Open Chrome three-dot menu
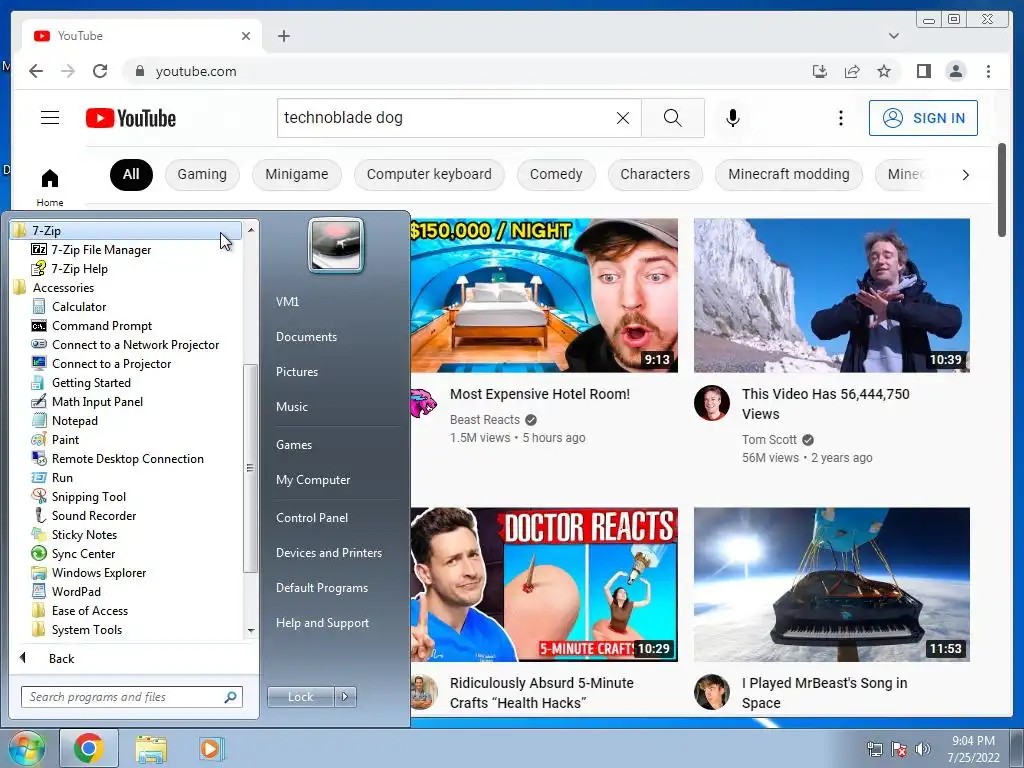This screenshot has width=1024, height=768. [988, 71]
